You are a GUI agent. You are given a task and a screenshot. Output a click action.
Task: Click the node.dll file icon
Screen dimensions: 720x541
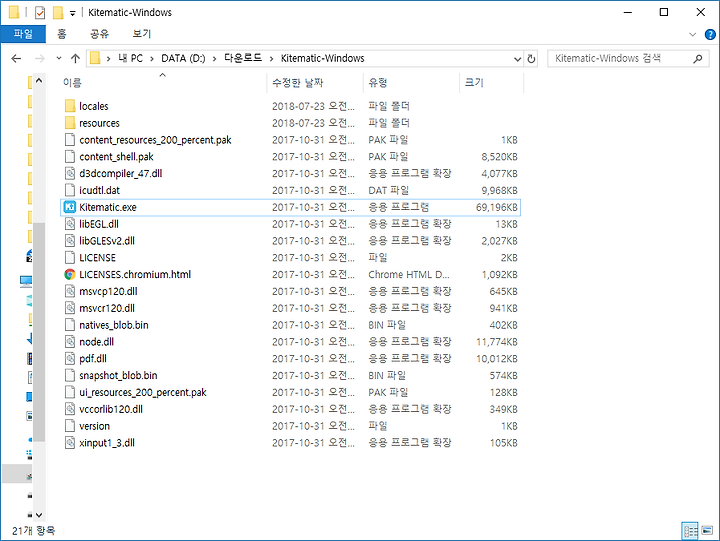pyautogui.click(x=70, y=342)
